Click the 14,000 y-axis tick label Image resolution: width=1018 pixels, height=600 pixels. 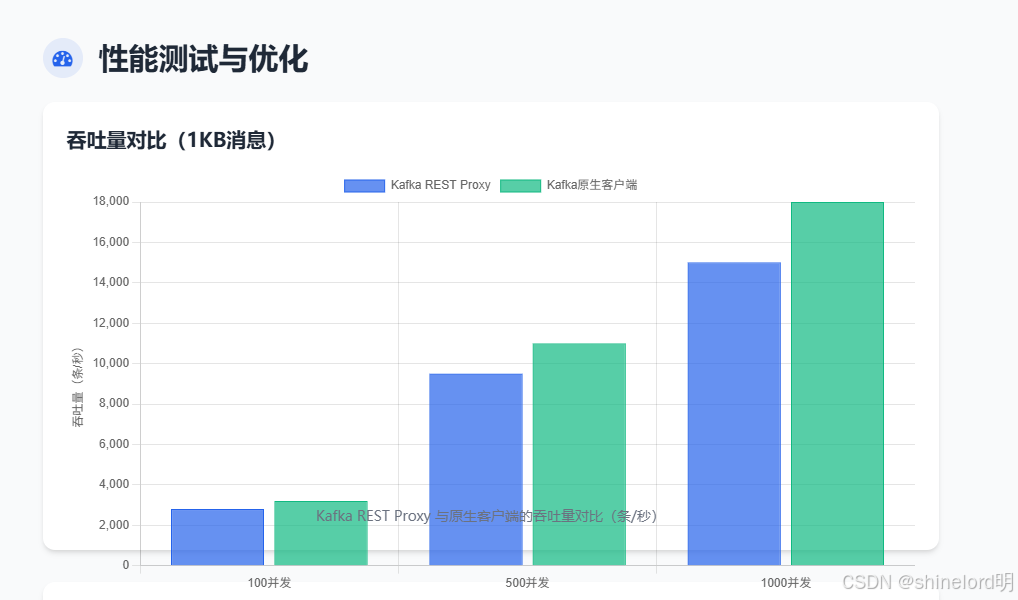pos(111,282)
